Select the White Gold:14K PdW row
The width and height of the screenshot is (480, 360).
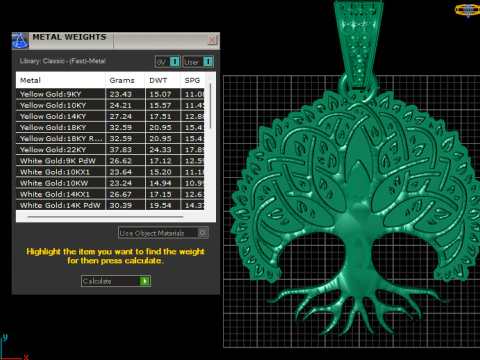[110, 205]
